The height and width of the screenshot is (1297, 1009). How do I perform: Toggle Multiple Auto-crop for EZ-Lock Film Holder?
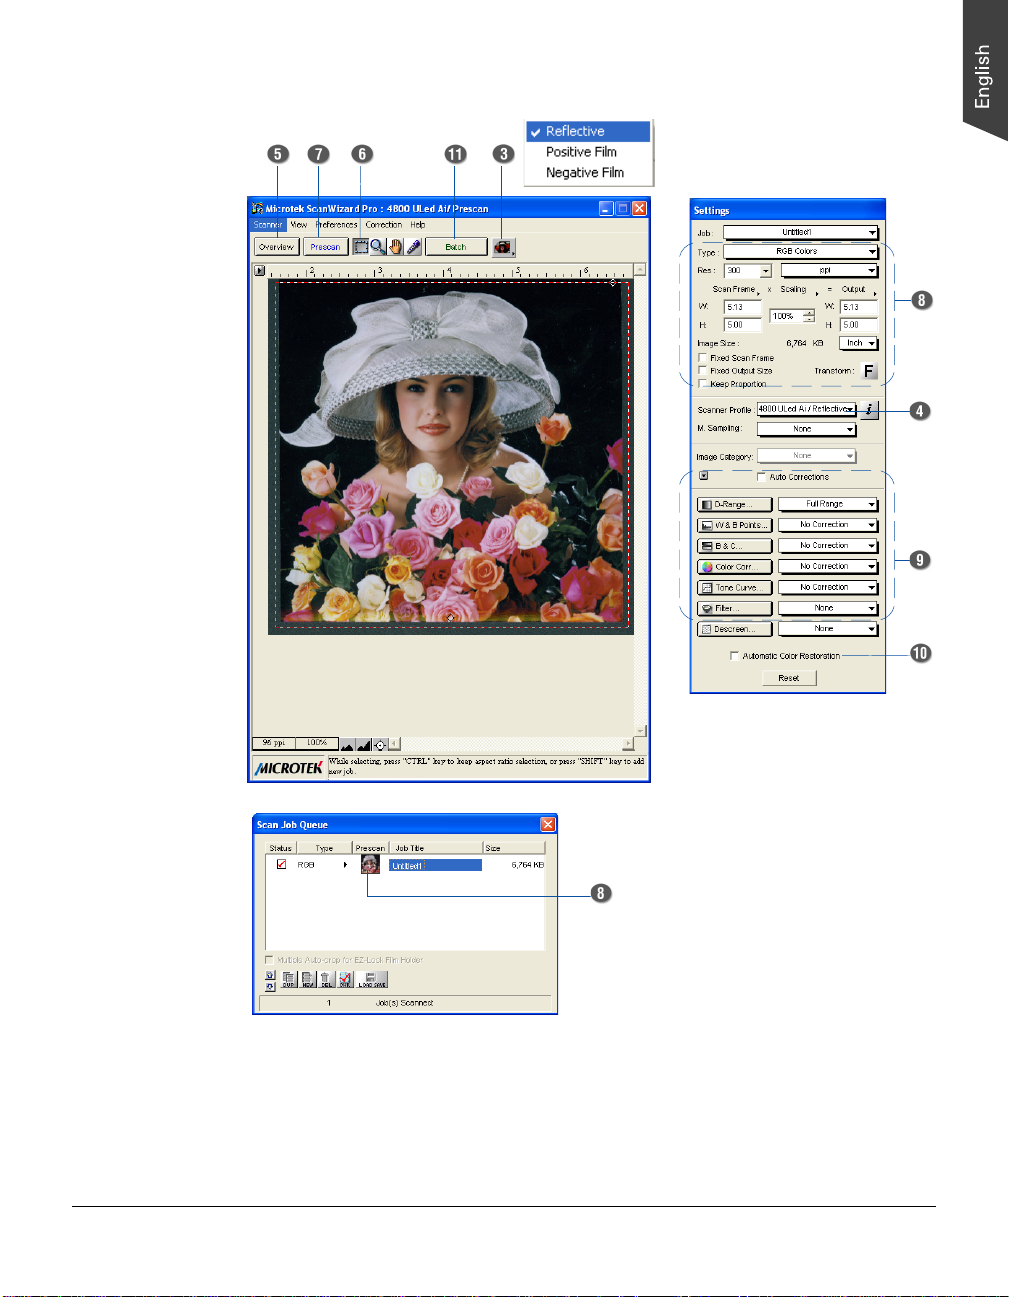coord(269,960)
